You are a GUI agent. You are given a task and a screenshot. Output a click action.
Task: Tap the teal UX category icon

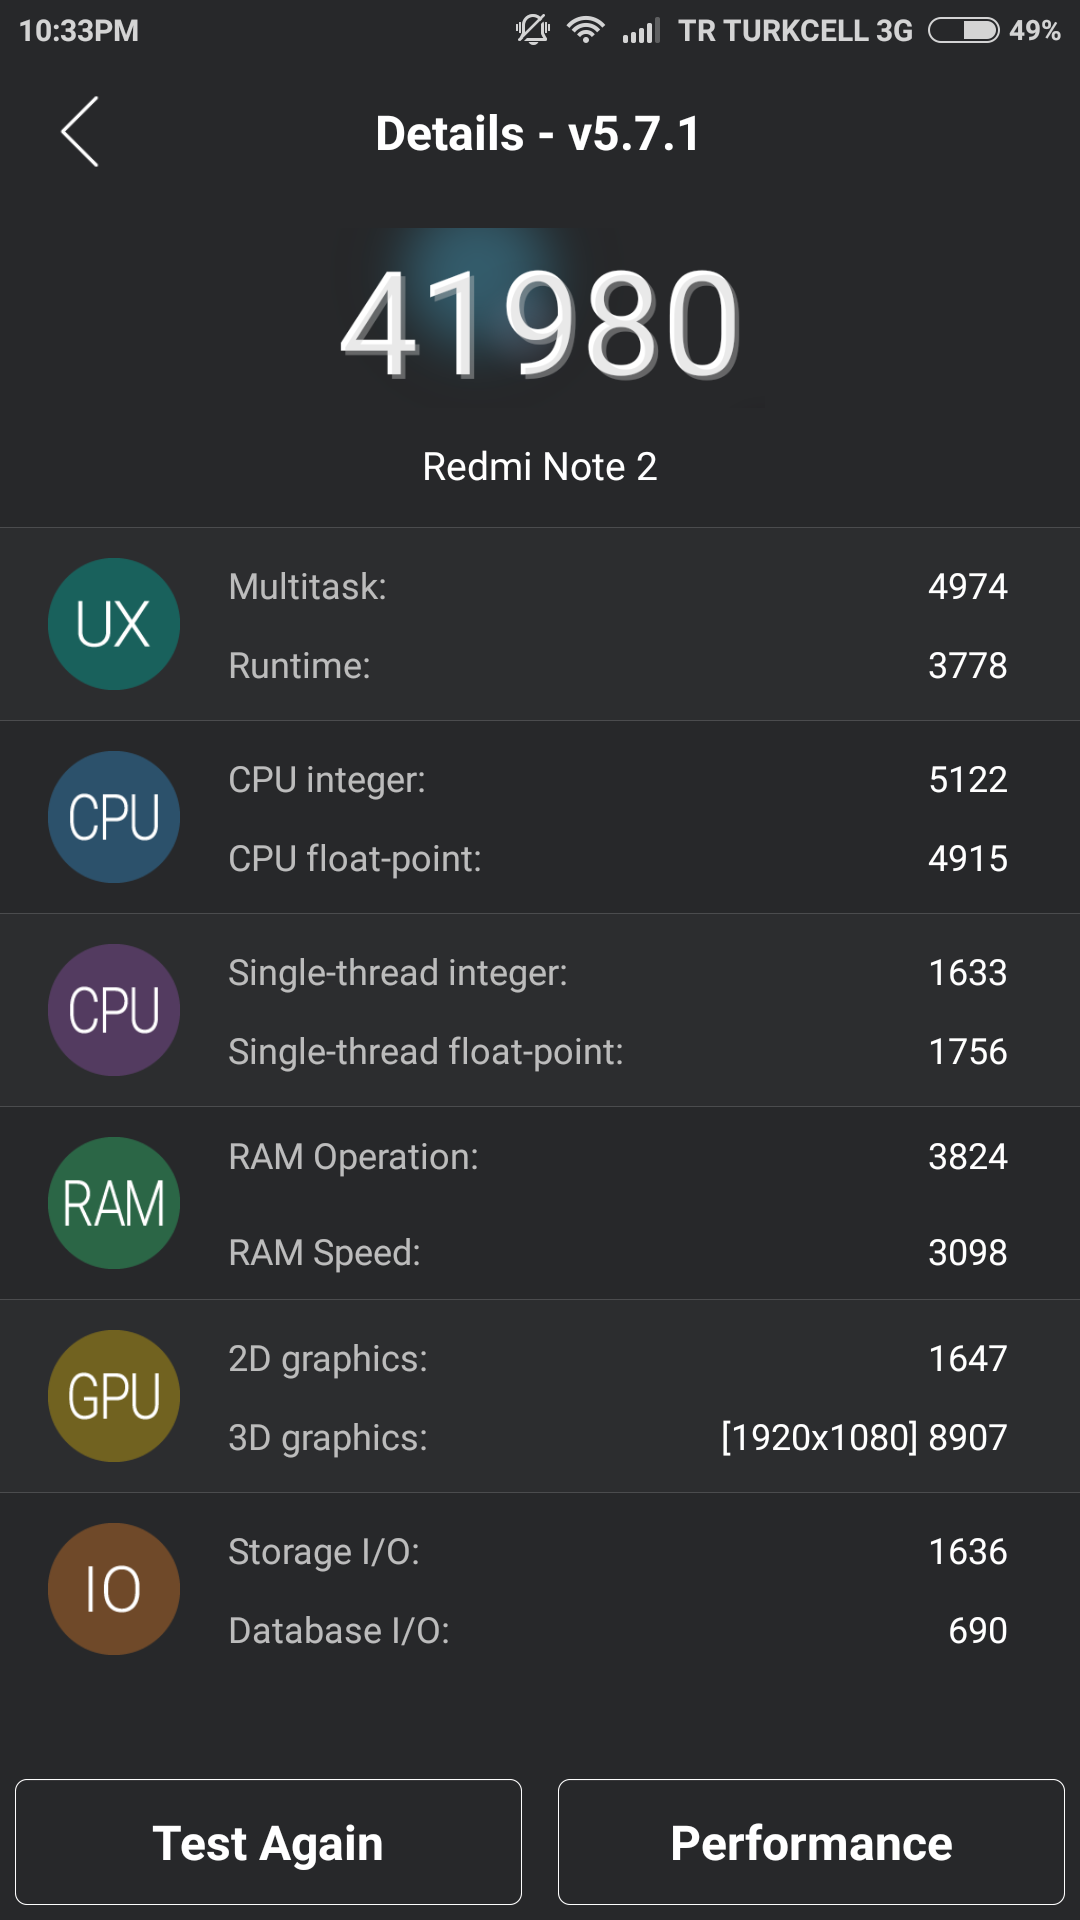tap(114, 624)
